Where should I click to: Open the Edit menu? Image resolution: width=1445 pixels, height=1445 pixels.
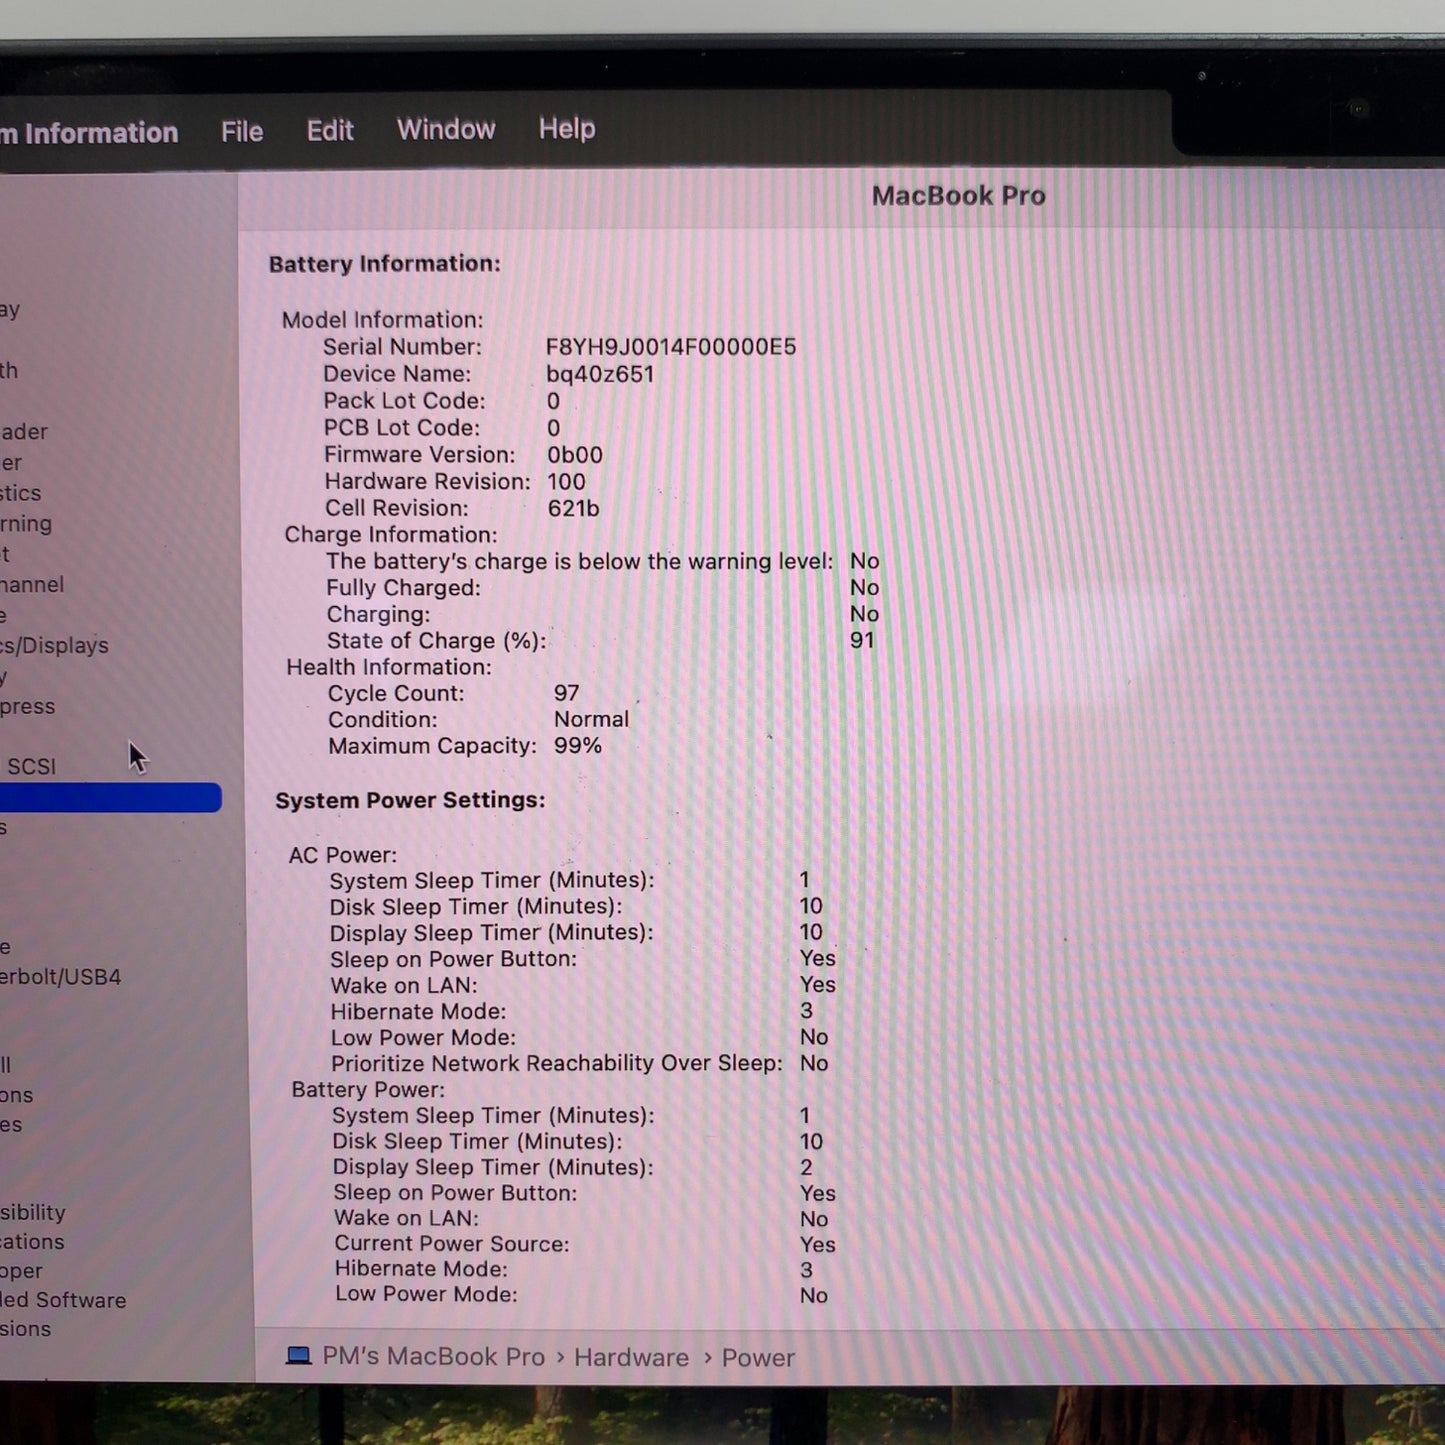[330, 131]
